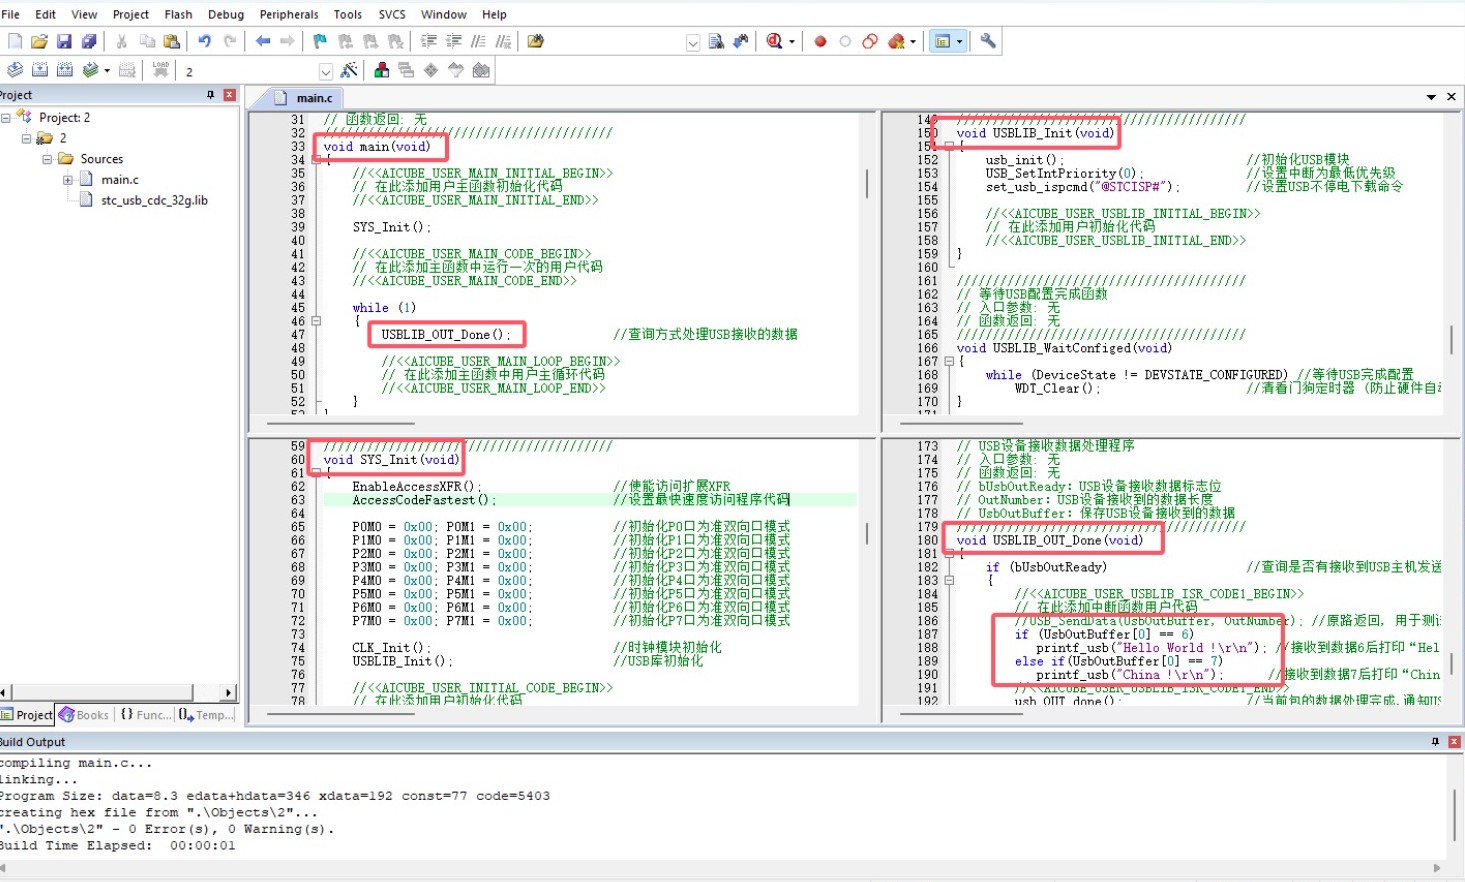Click the Save All icon
Screen dimensions: 1465x882
89,41
